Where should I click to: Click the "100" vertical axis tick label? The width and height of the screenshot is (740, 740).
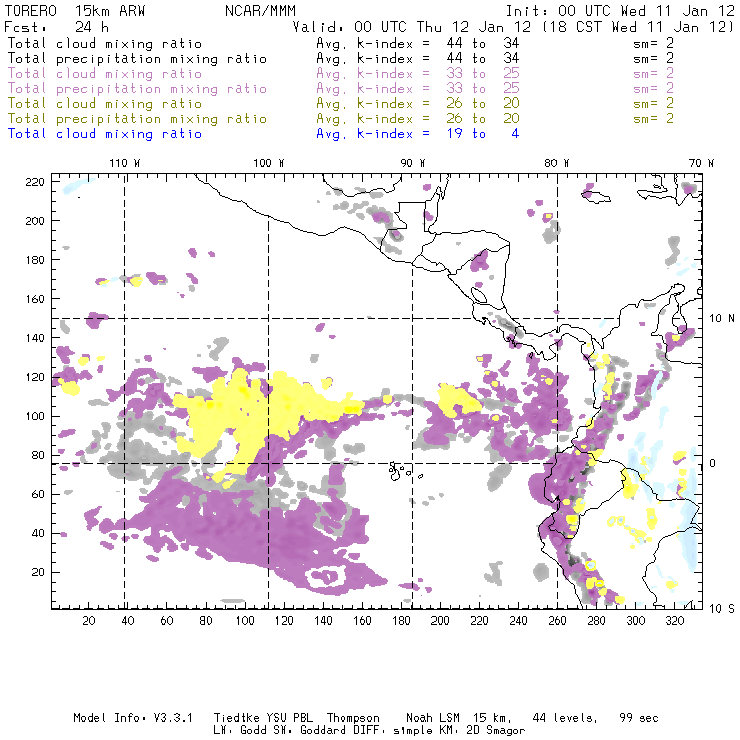[35, 416]
